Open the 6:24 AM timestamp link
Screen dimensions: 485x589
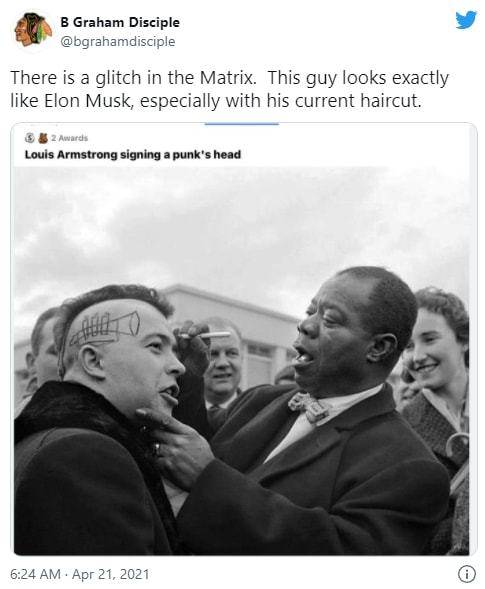[35, 574]
